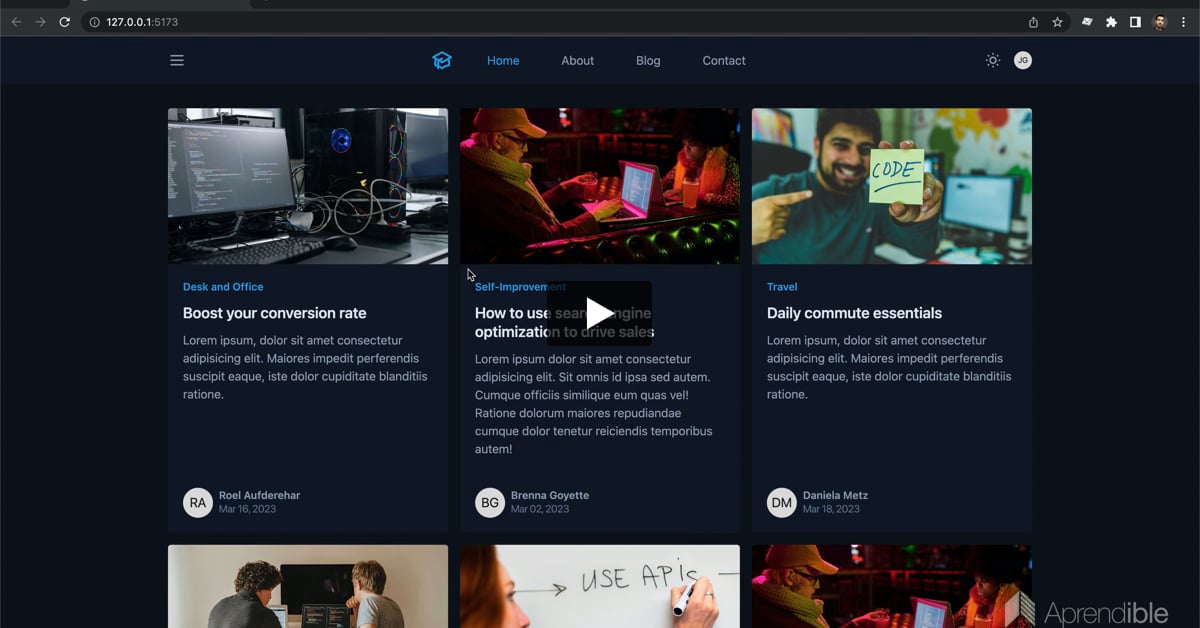Click author name Daniela Metz
Screen dimensions: 1200x628
(x=835, y=495)
